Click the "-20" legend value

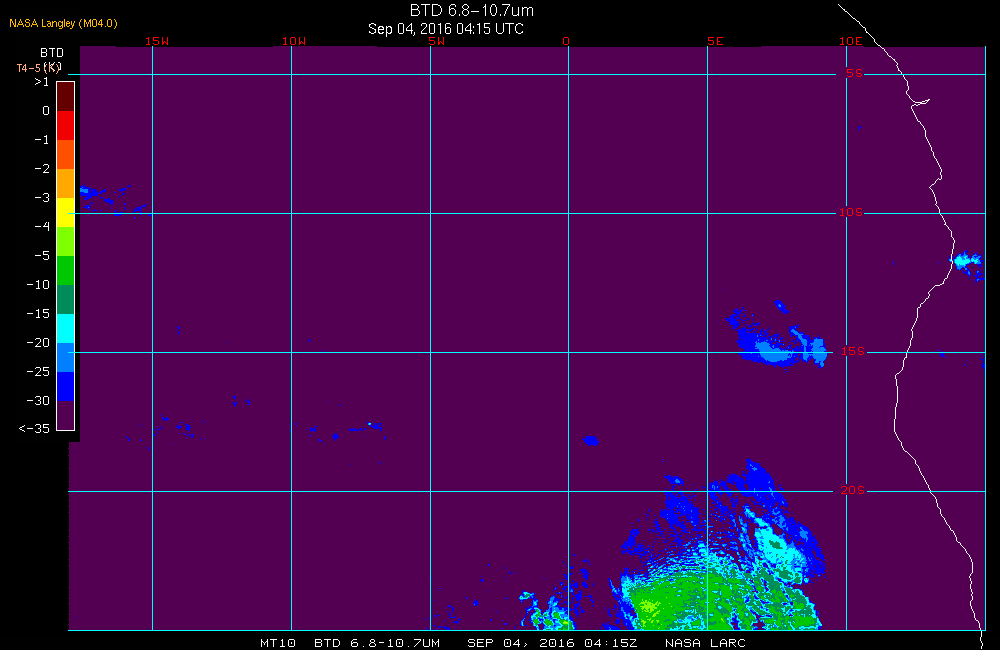(38, 343)
